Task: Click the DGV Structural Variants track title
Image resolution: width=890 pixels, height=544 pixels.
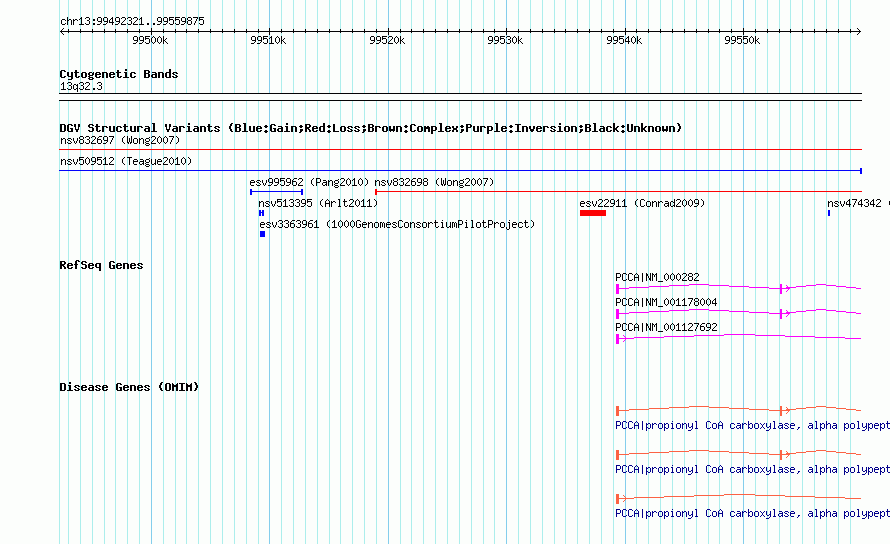Action: click(370, 128)
